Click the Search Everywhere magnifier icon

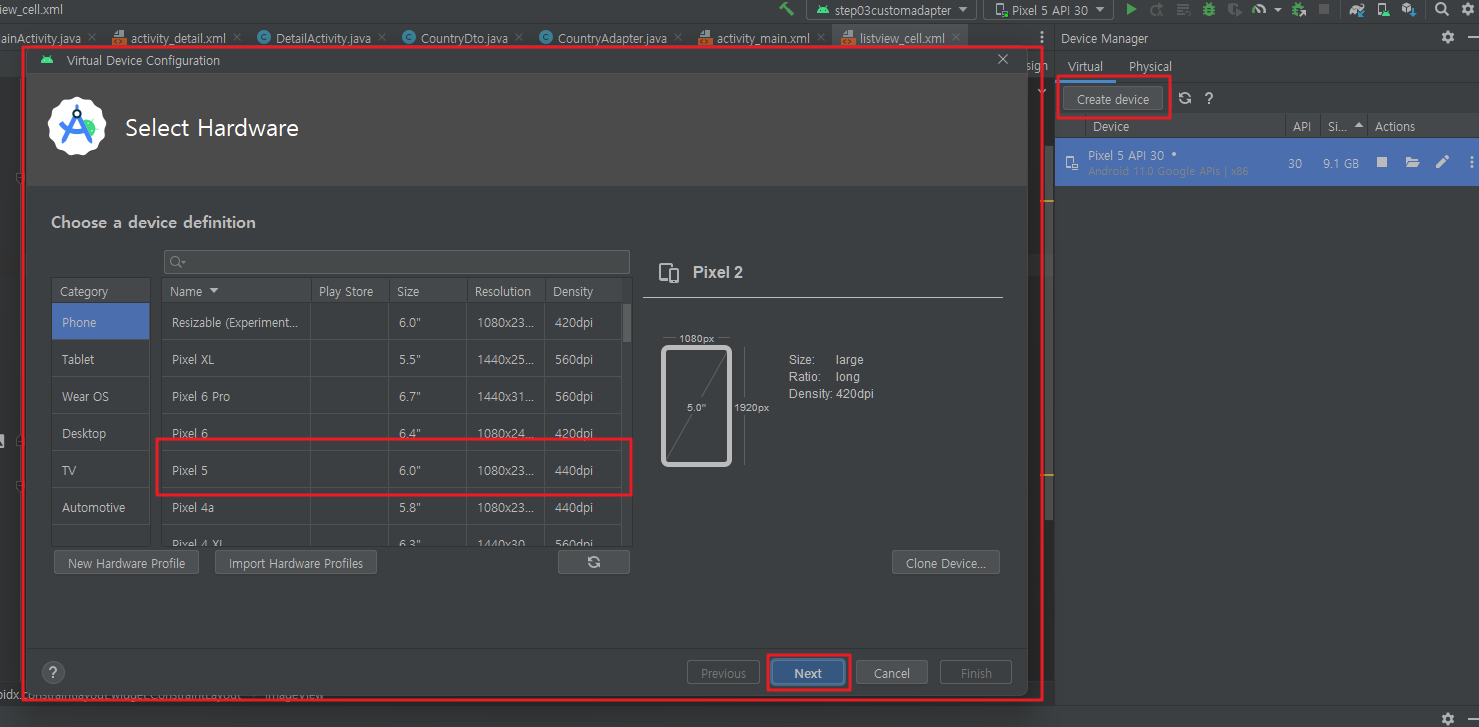click(x=1441, y=9)
